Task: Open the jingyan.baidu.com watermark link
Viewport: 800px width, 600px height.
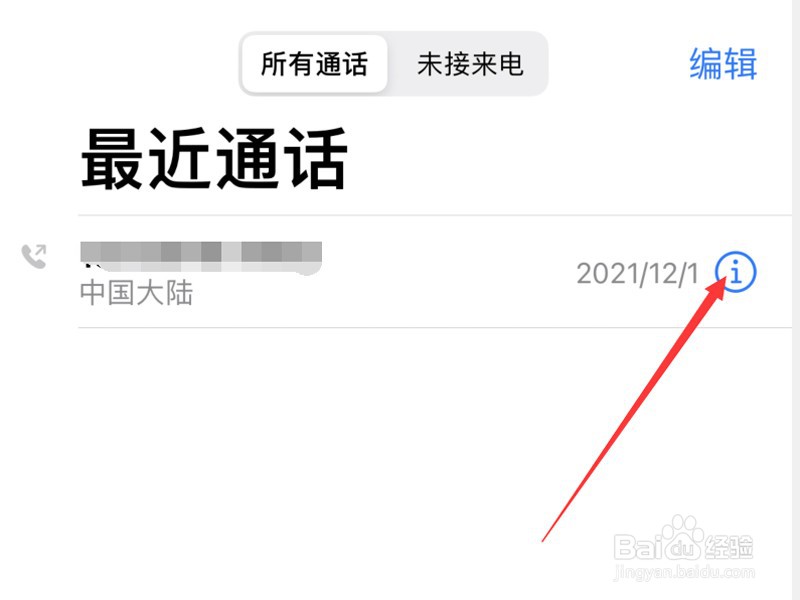Action: click(684, 571)
